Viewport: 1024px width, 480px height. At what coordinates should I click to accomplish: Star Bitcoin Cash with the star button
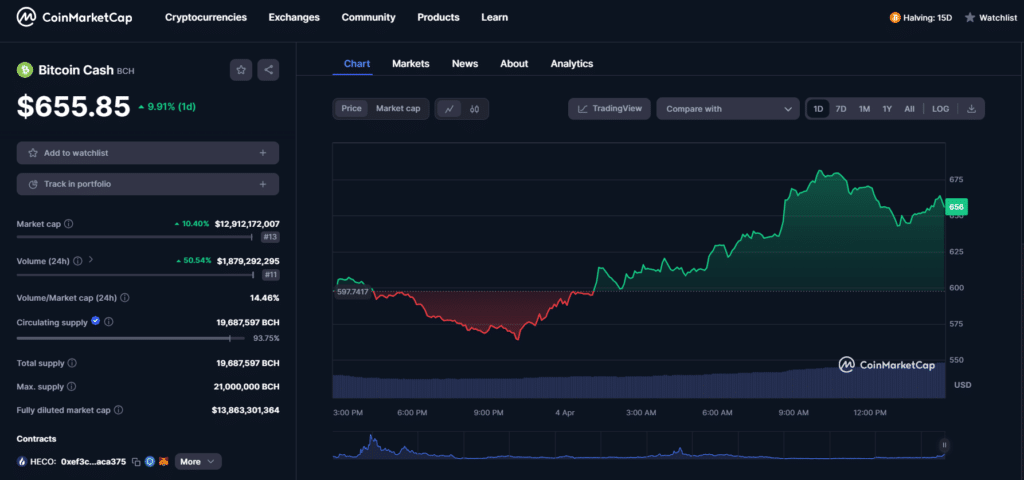coord(241,70)
